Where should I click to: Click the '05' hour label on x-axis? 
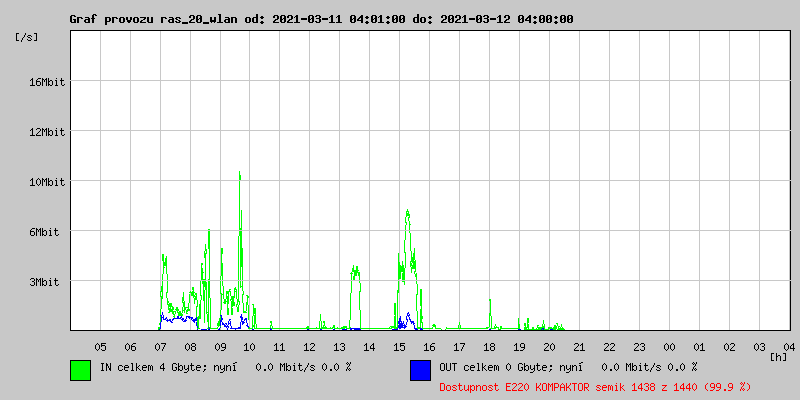[101, 347]
